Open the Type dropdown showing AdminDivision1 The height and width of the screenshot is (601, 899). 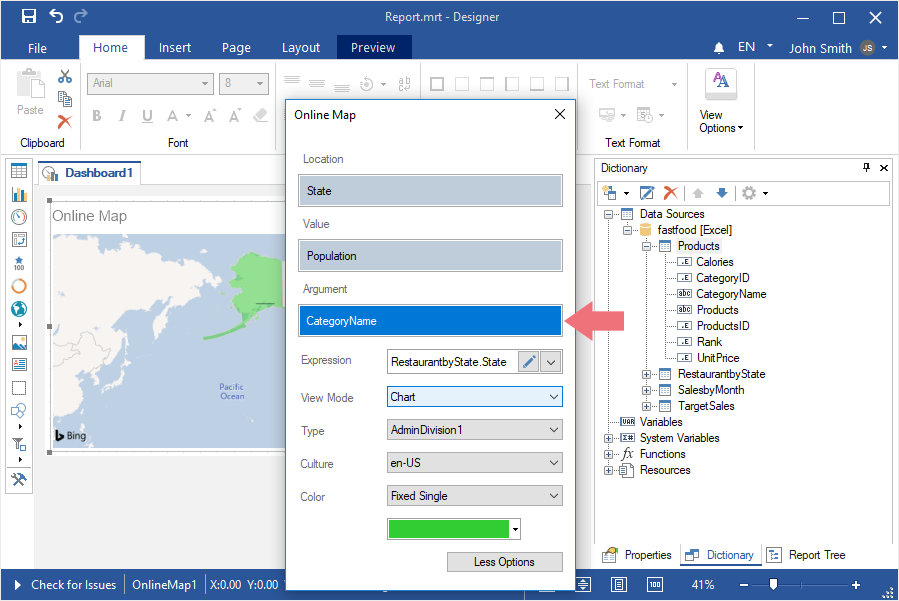coord(475,430)
